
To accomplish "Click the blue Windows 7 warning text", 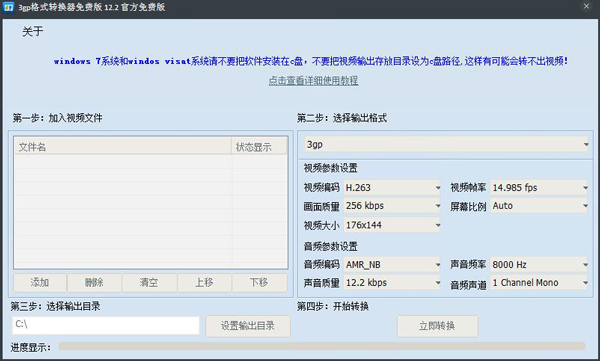I will point(311,61).
